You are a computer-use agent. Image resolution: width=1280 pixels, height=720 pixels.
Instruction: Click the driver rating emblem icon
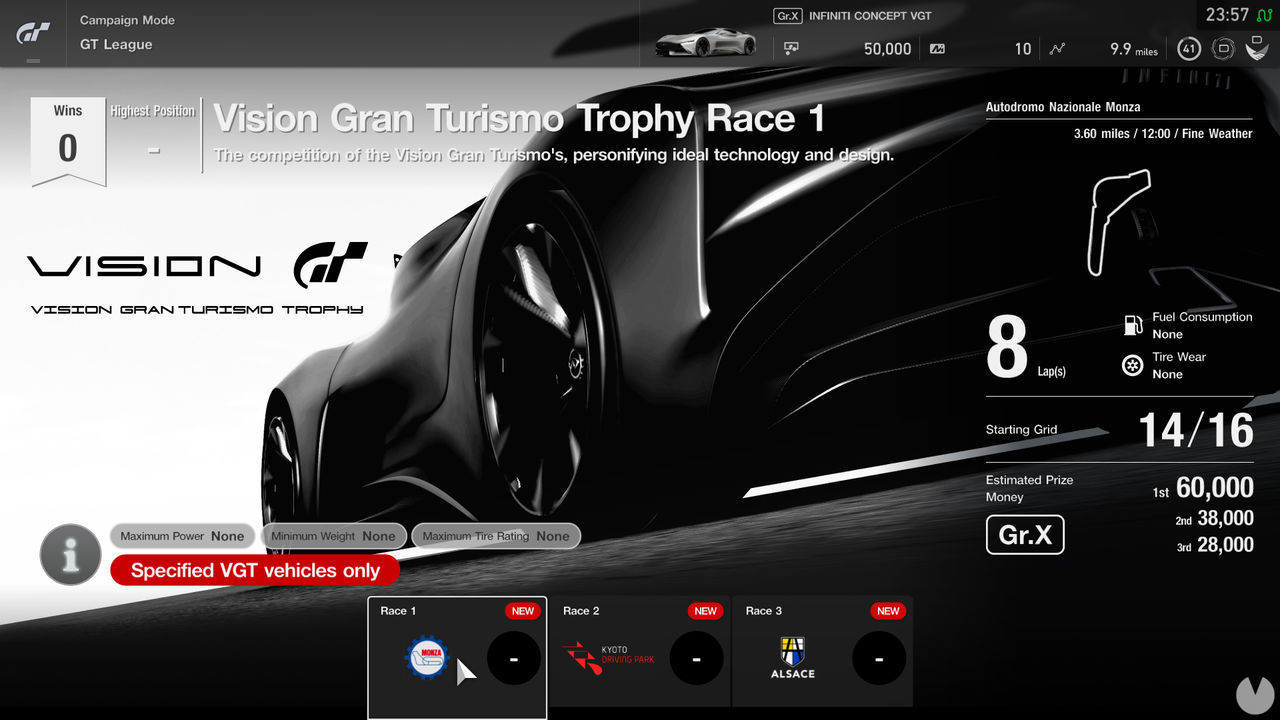1223,48
